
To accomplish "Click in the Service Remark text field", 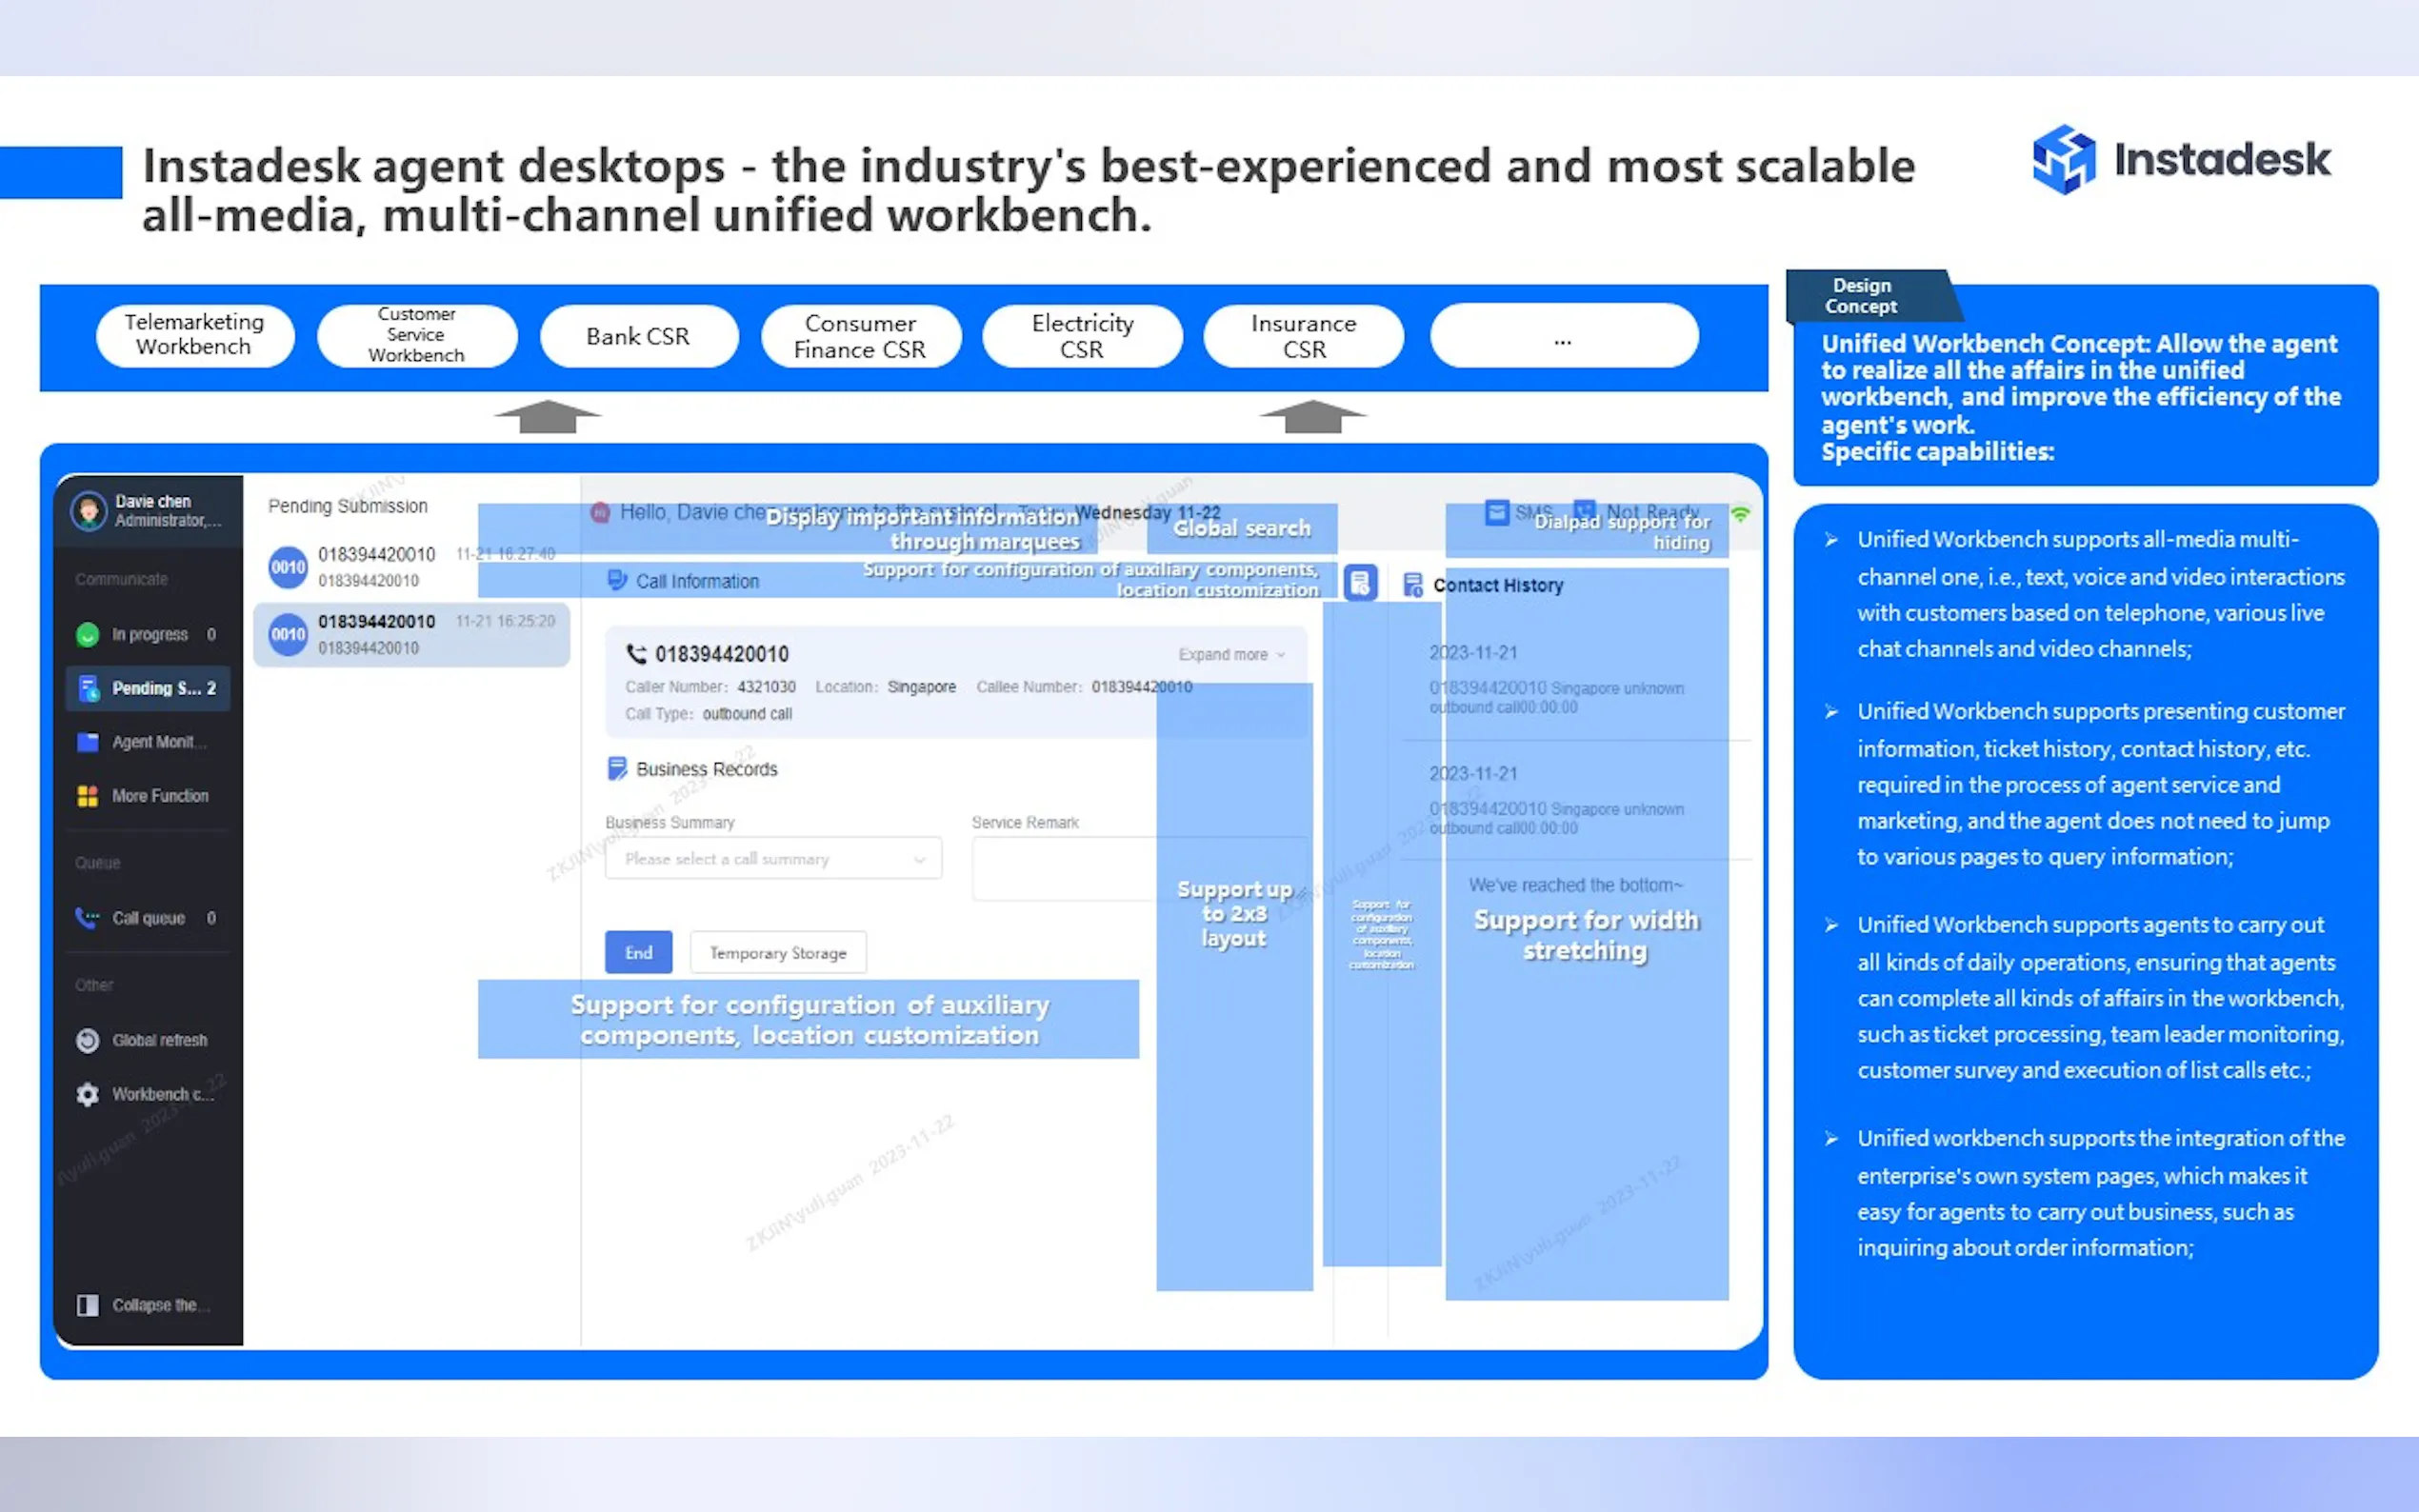I will (x=1140, y=869).
